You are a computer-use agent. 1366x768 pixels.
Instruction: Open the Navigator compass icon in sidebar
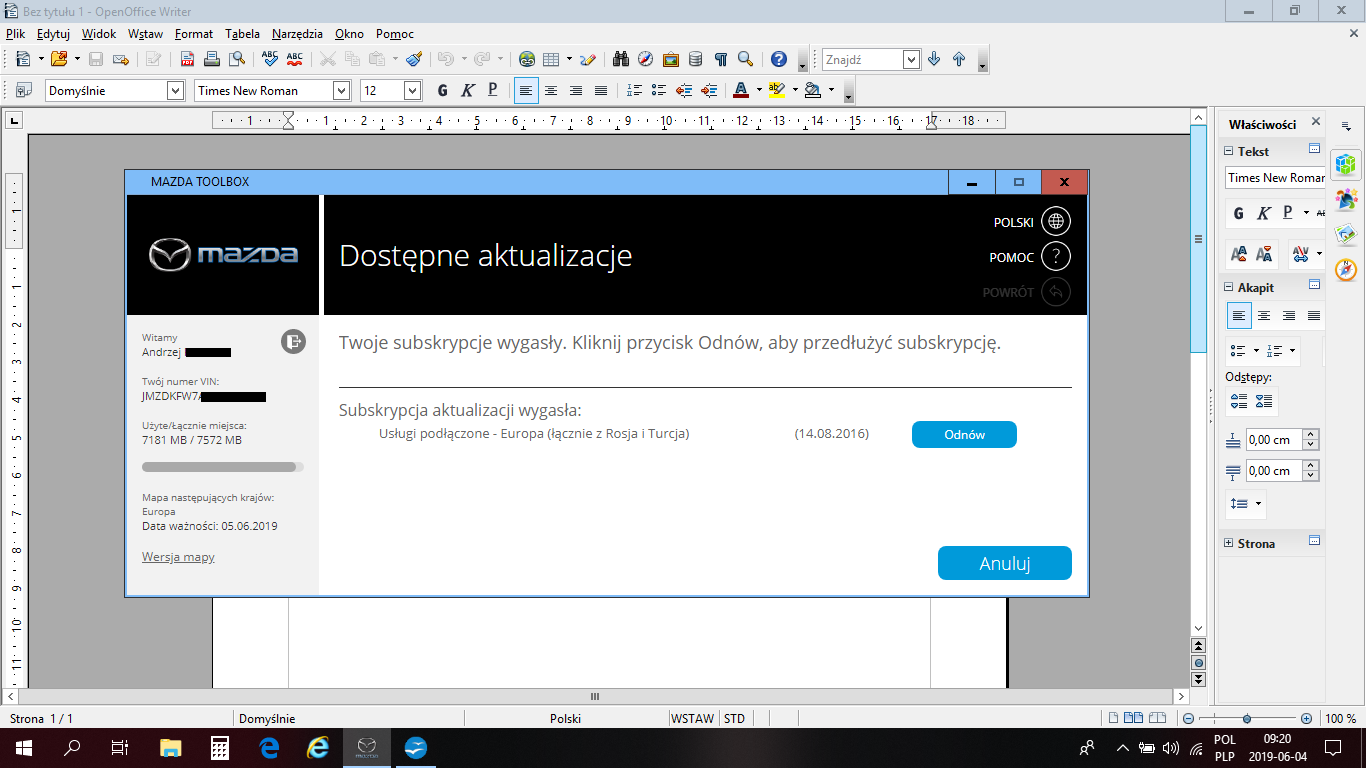1346,270
